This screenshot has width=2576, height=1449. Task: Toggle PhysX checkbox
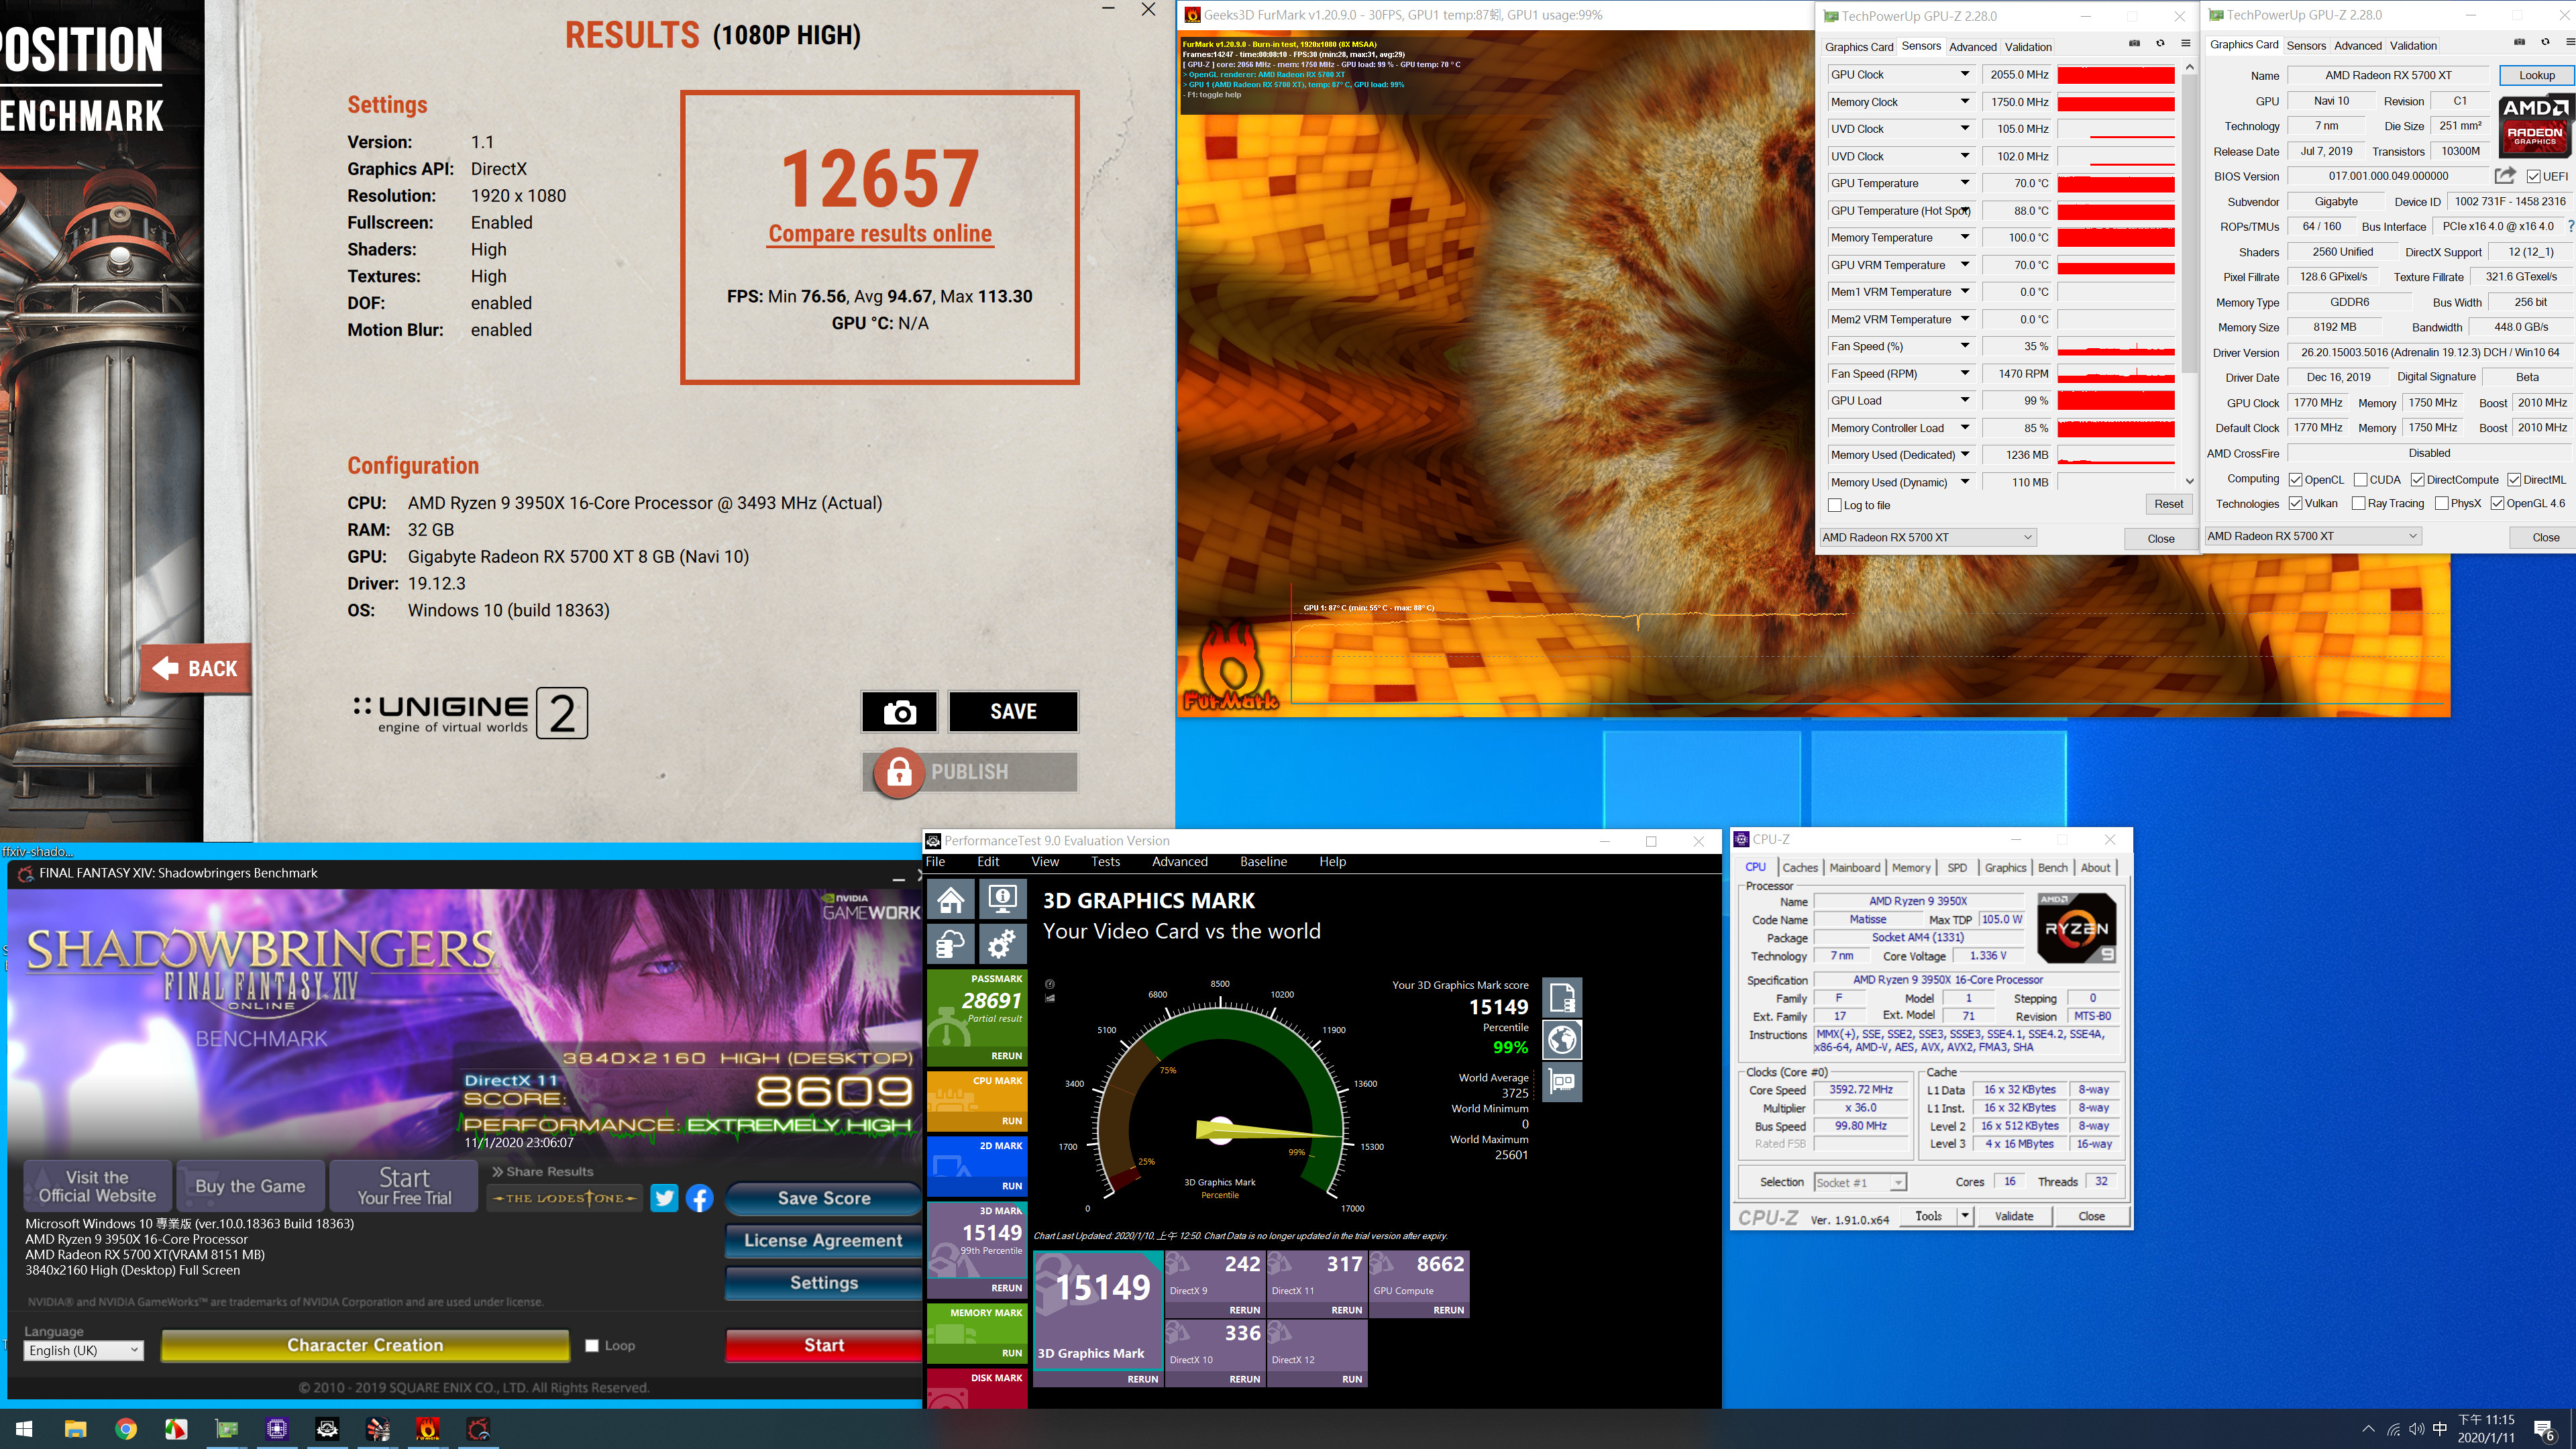click(2442, 504)
